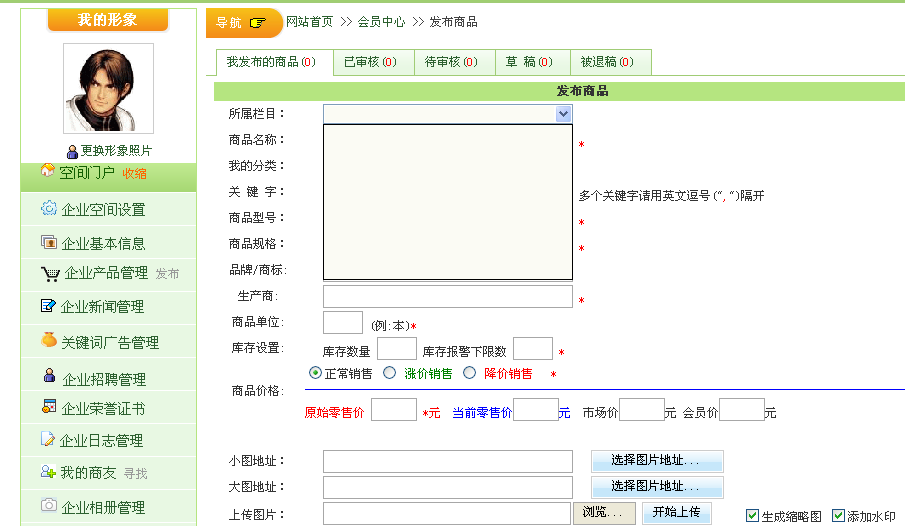Image resolution: width=905 pixels, height=526 pixels.
Task: Open 企业招聘管理 in the sidebar
Action: 104,379
